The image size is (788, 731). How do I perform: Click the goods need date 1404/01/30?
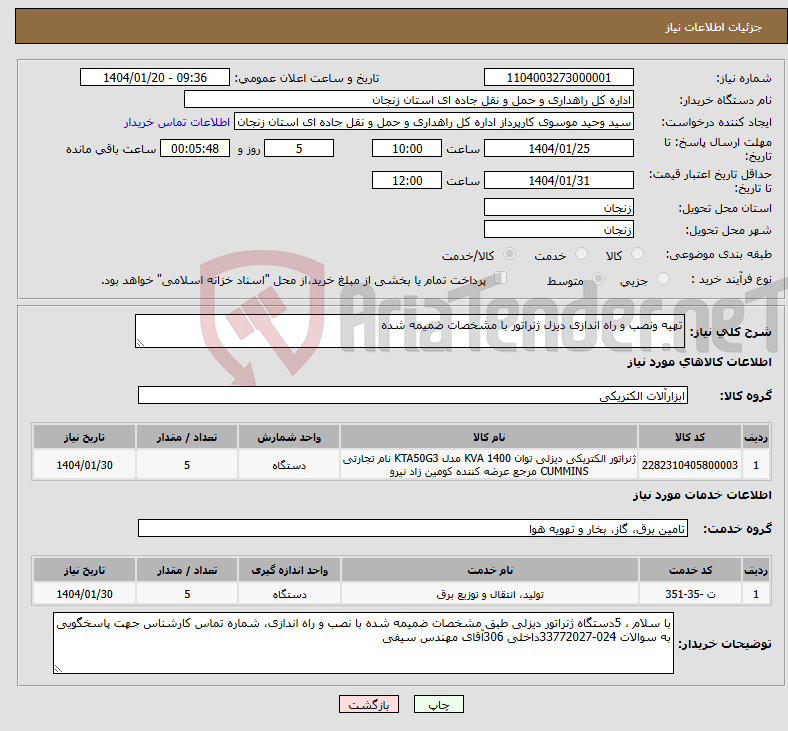[84, 465]
